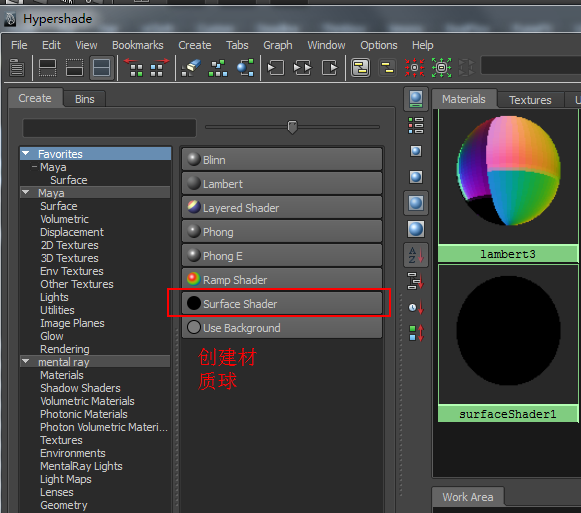
Task: Click the toolbar search text field
Action: [531, 65]
